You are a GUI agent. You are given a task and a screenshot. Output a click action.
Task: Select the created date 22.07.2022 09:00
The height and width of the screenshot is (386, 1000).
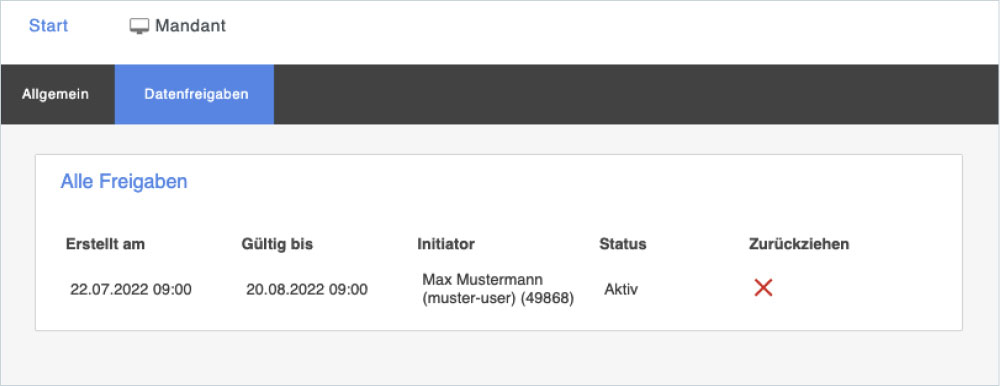click(131, 290)
